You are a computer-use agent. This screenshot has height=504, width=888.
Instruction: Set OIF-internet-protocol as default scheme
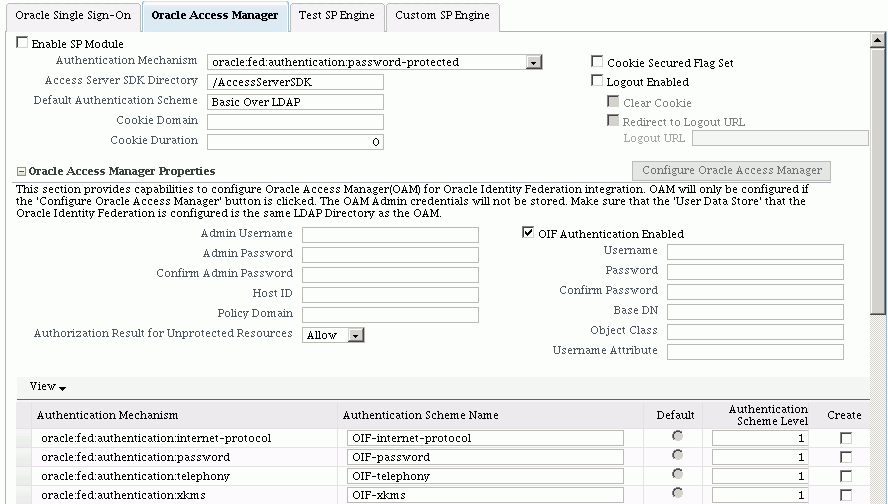(x=677, y=435)
